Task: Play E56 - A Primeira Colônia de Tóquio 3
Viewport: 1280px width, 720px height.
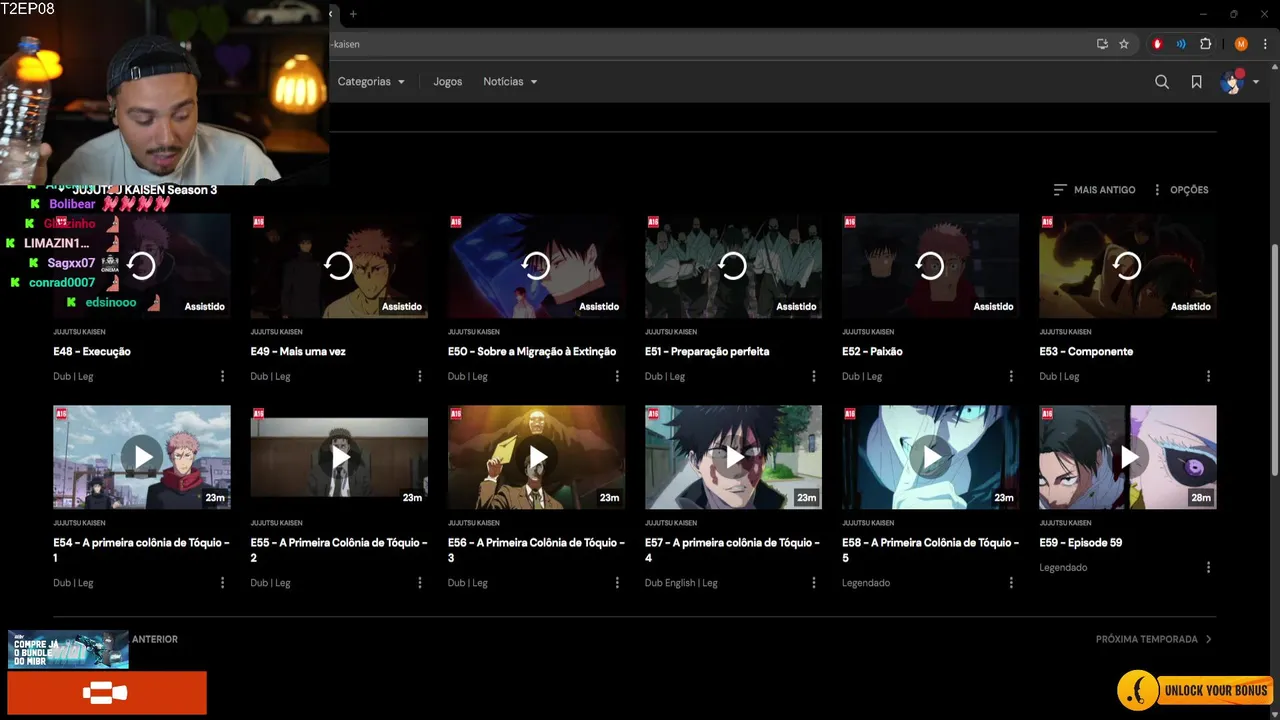Action: (536, 457)
